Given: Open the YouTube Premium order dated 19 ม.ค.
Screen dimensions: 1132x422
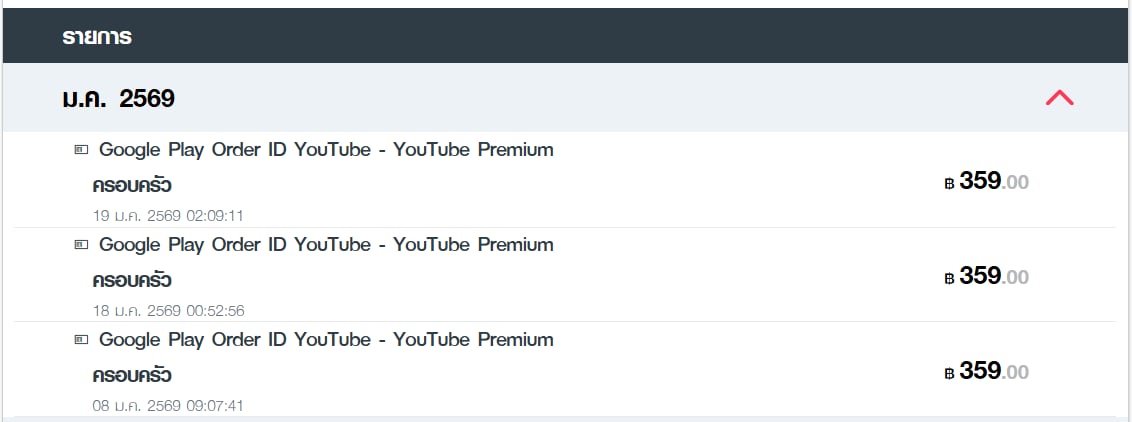Looking at the screenshot, I should 326,150.
